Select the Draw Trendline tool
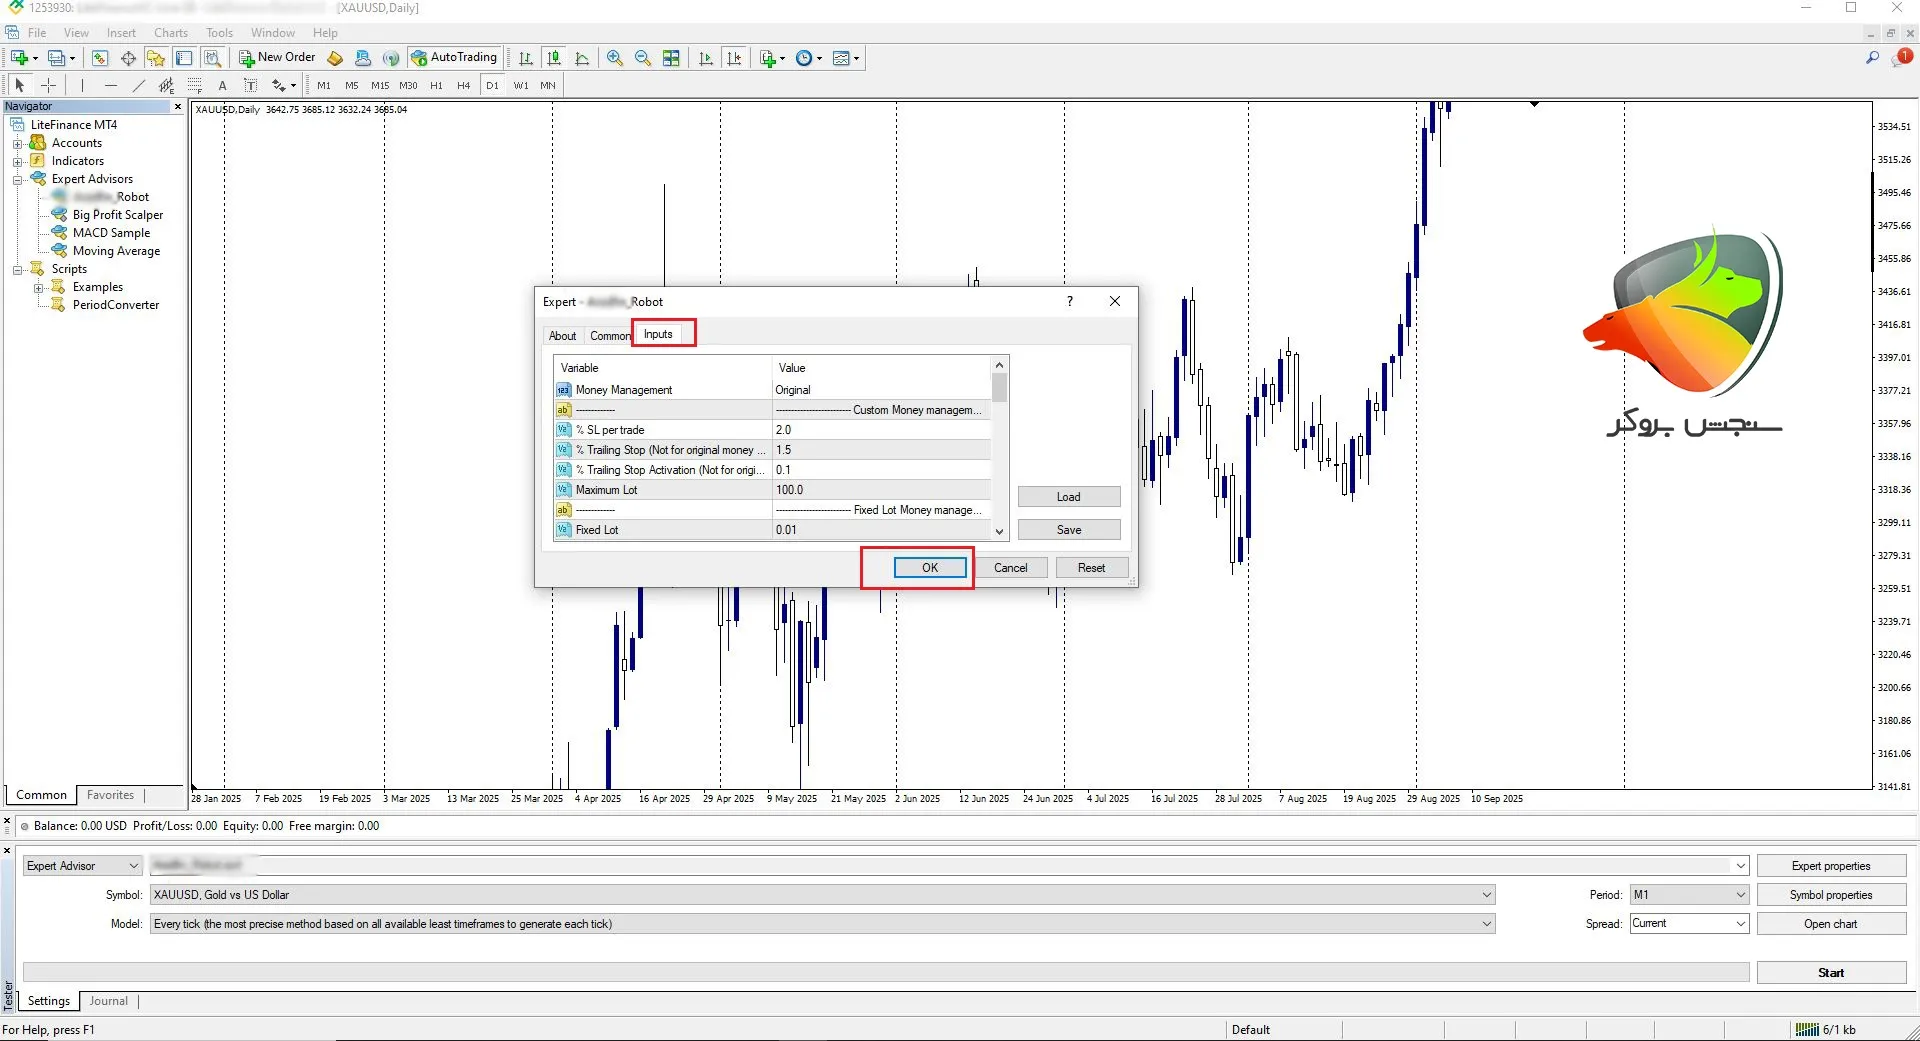This screenshot has width=1920, height=1041. (139, 85)
